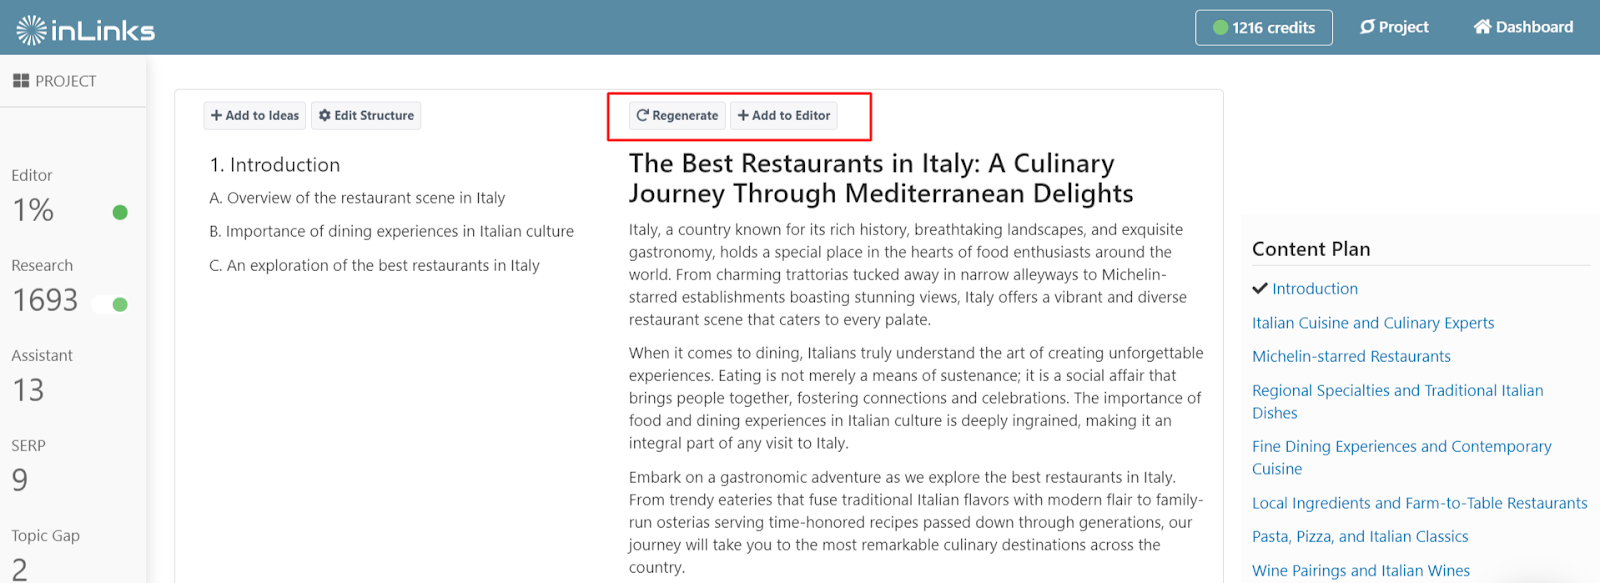
Task: Click the checkmark beside Introduction
Action: click(1260, 288)
